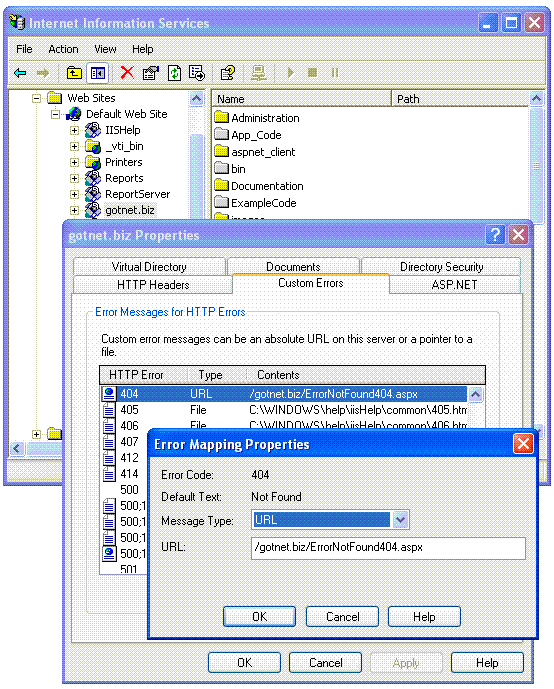554x689 pixels.
Task: Expand the ReportServer tree node
Action: point(74,194)
